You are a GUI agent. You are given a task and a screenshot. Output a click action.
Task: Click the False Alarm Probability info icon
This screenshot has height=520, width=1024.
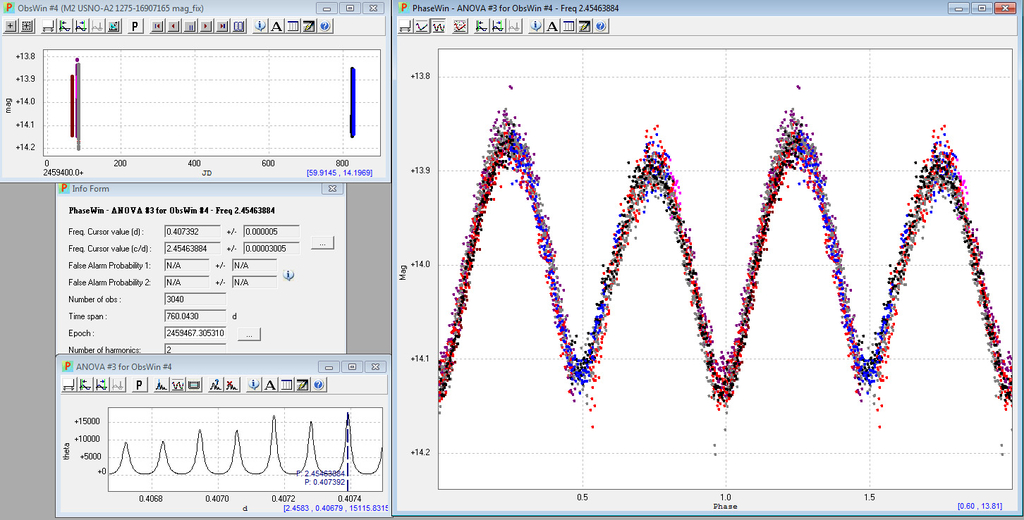288,275
